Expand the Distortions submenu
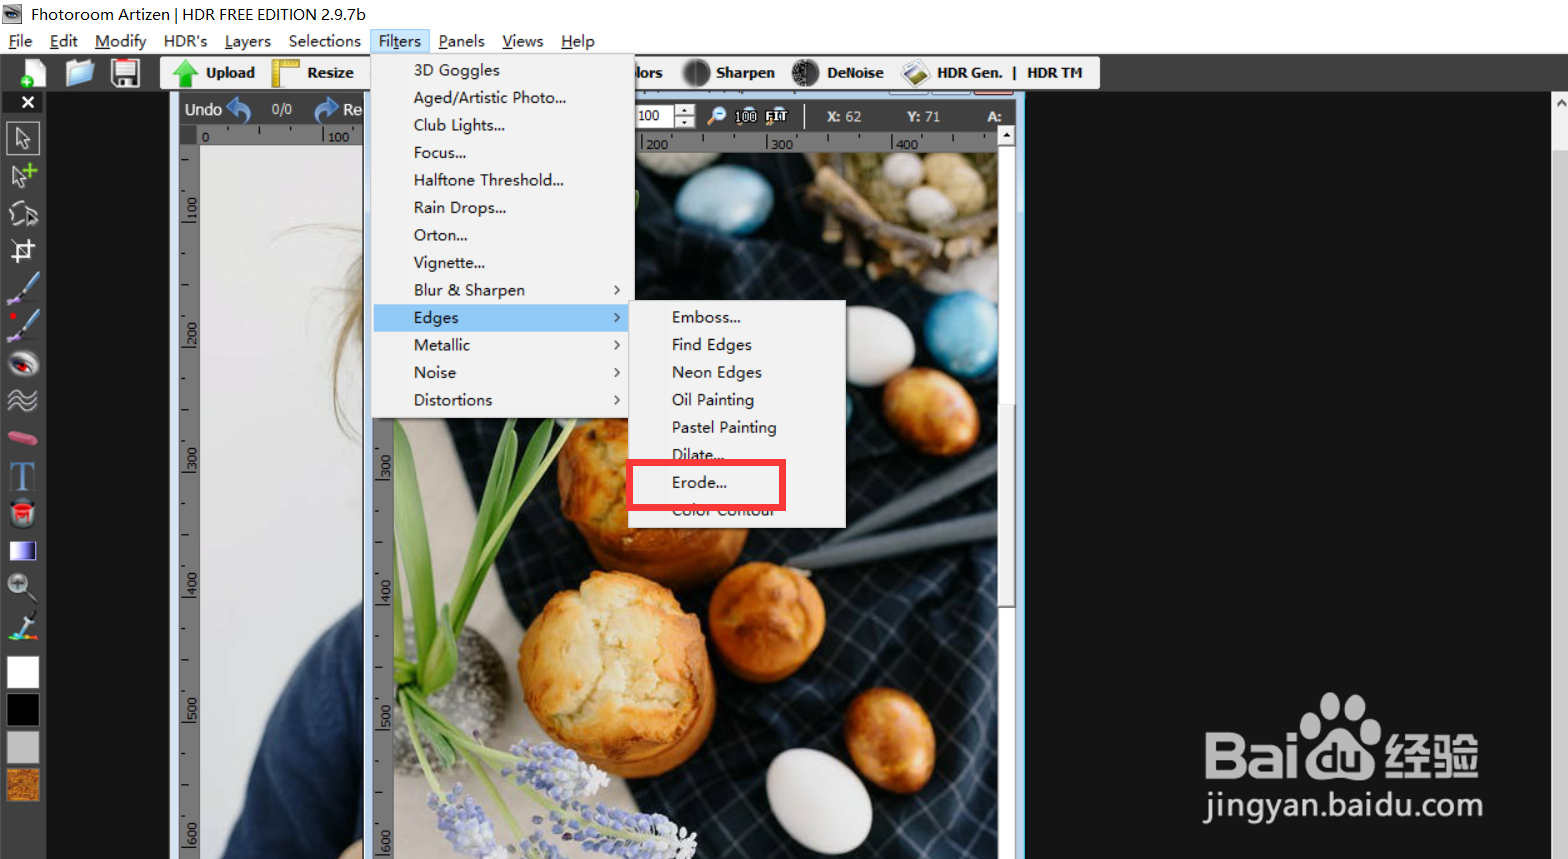Viewport: 1568px width, 859px height. pyautogui.click(x=503, y=400)
